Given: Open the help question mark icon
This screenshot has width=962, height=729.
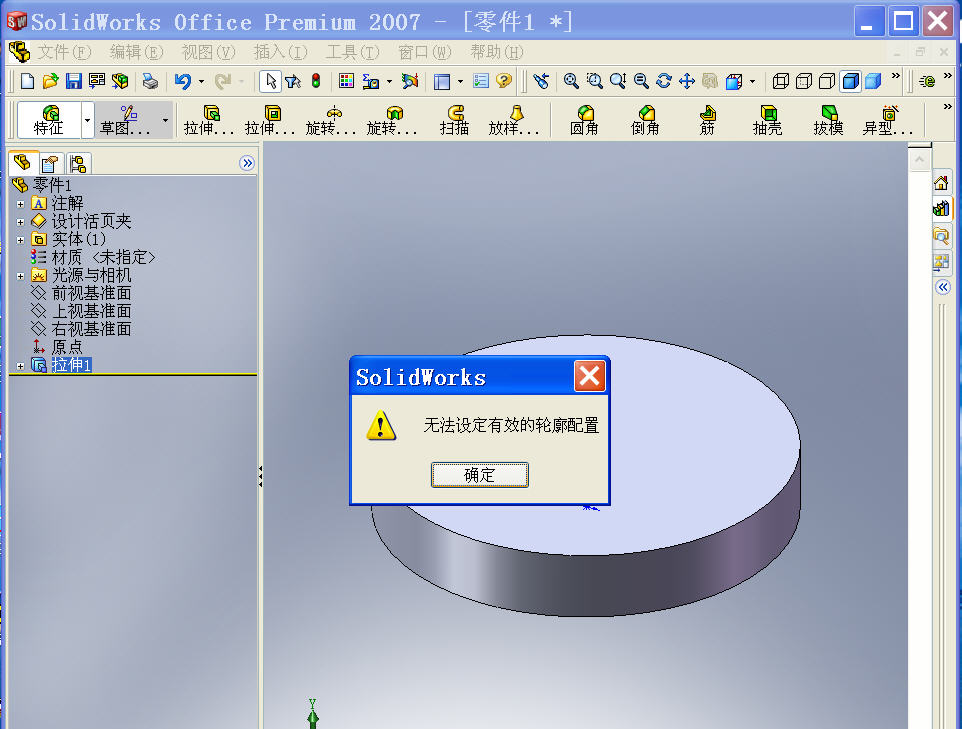Looking at the screenshot, I should pos(504,81).
